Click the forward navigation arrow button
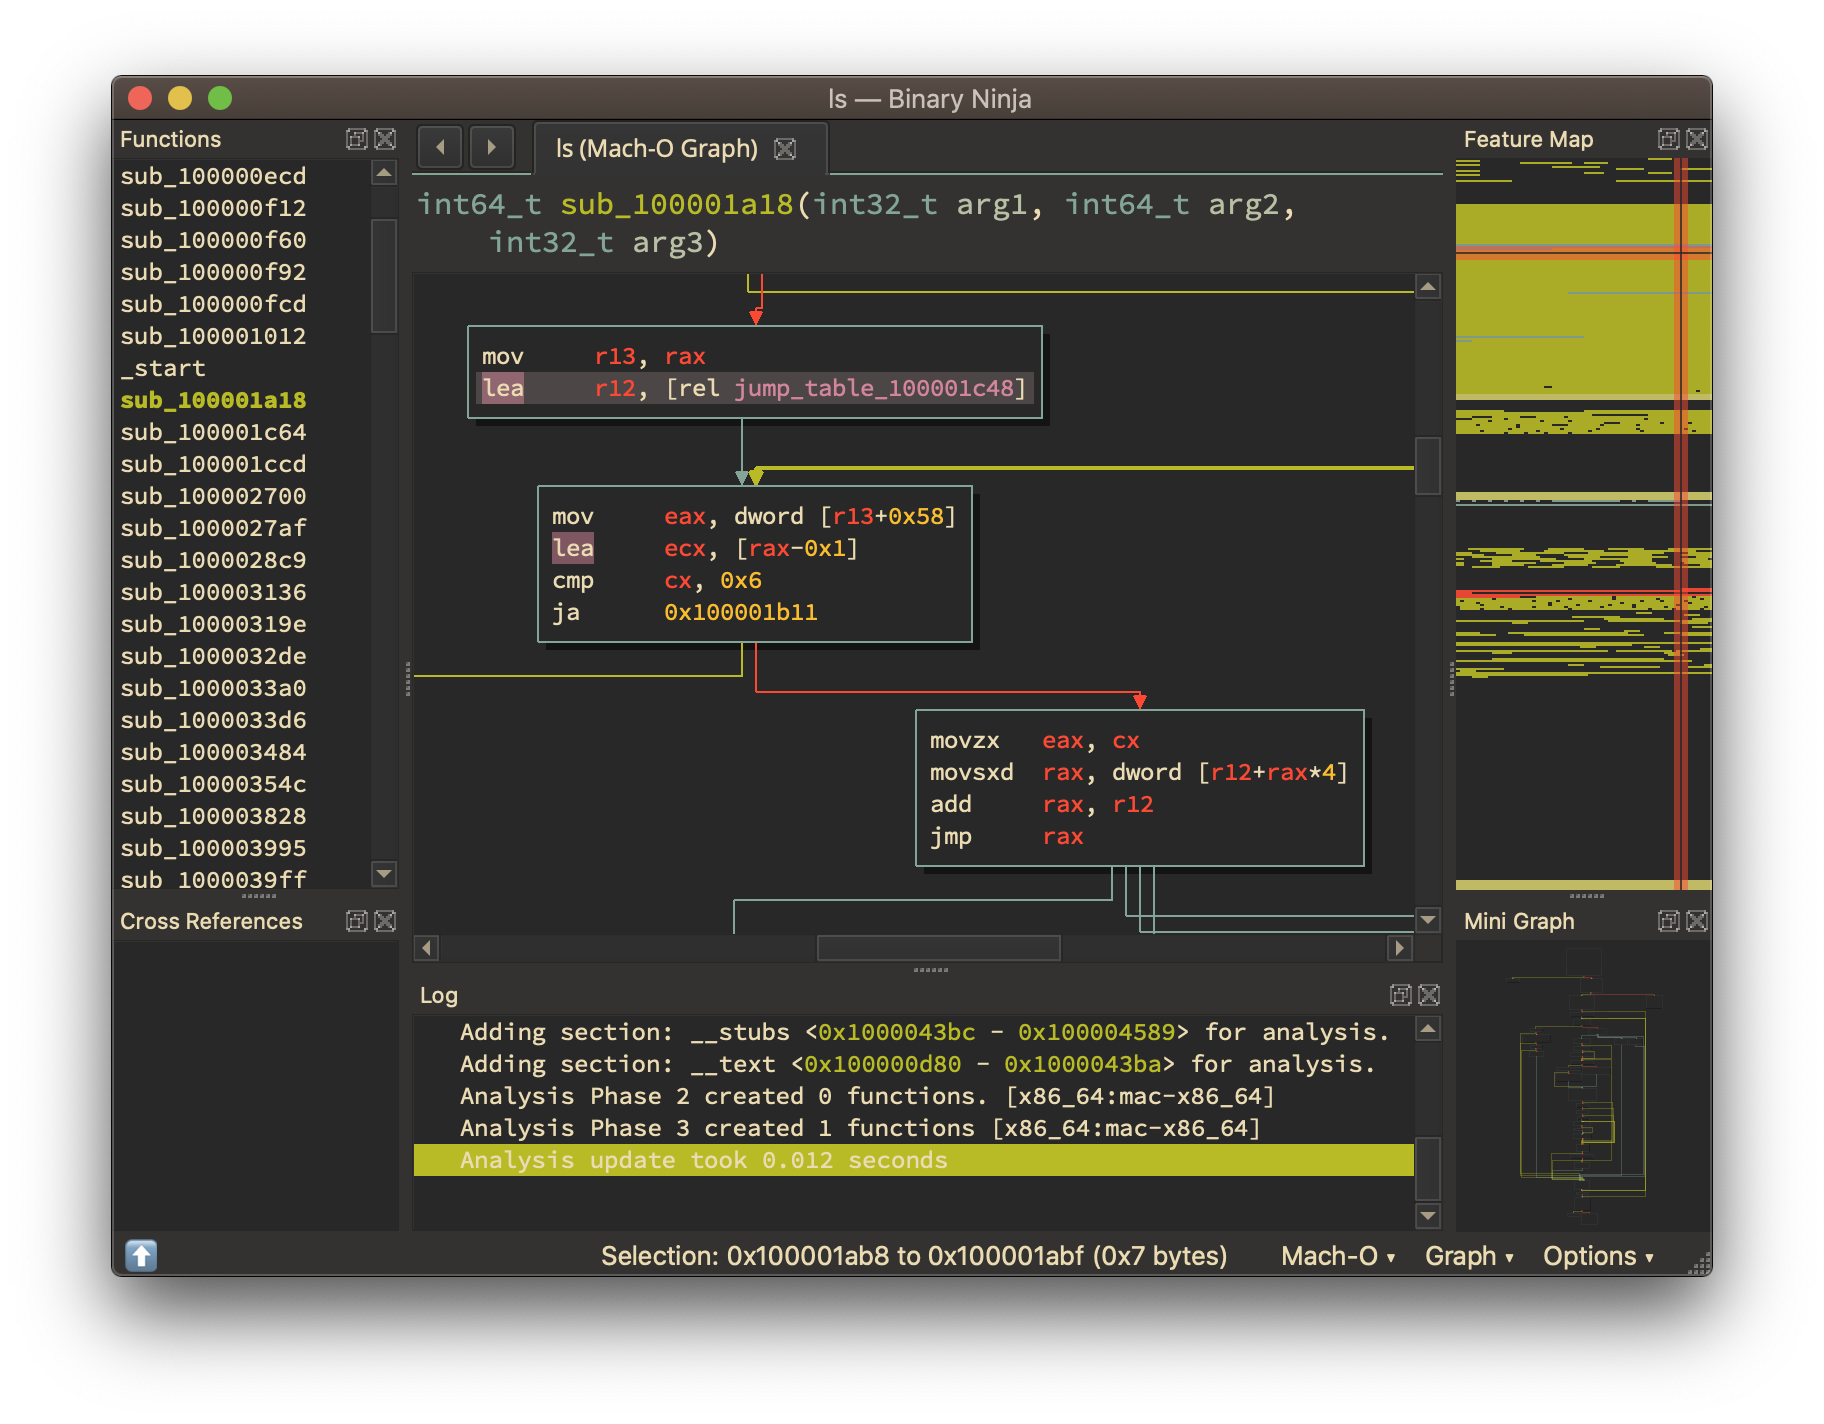This screenshot has height=1424, width=1824. (x=491, y=147)
